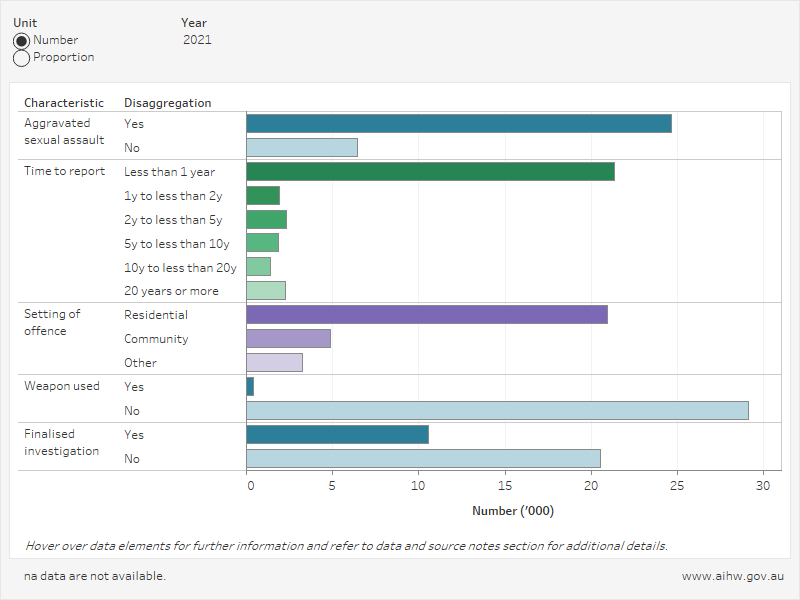Select the Proportion unit radio button
The width and height of the screenshot is (800, 600).
(22, 58)
